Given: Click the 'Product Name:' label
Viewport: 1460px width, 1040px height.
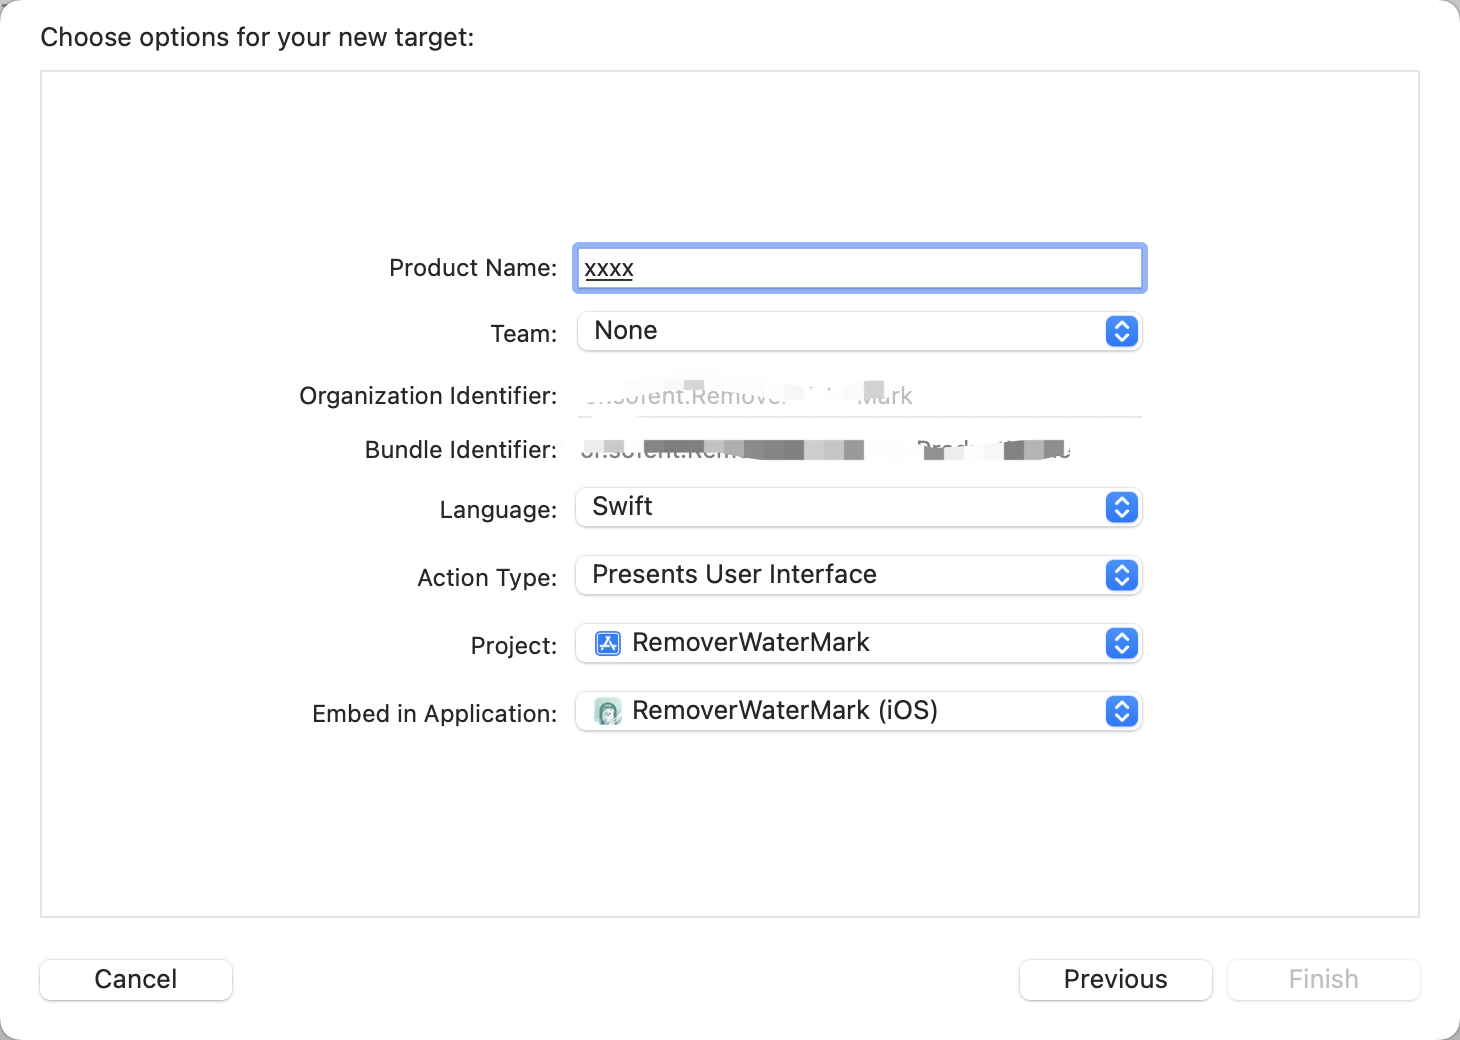Looking at the screenshot, I should point(472,268).
